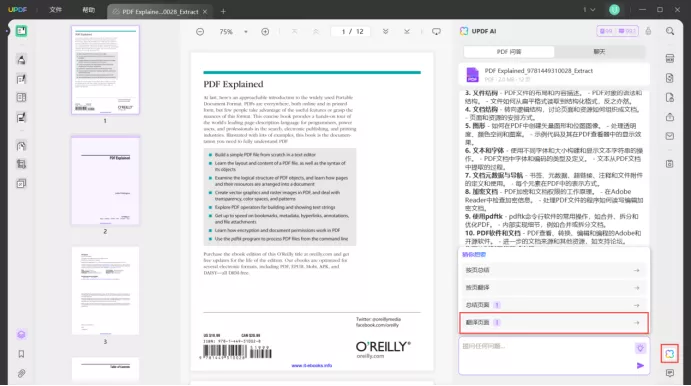This screenshot has width=691, height=386.
Task: Open the Organize Pages tool
Action: pyautogui.click(x=21, y=145)
